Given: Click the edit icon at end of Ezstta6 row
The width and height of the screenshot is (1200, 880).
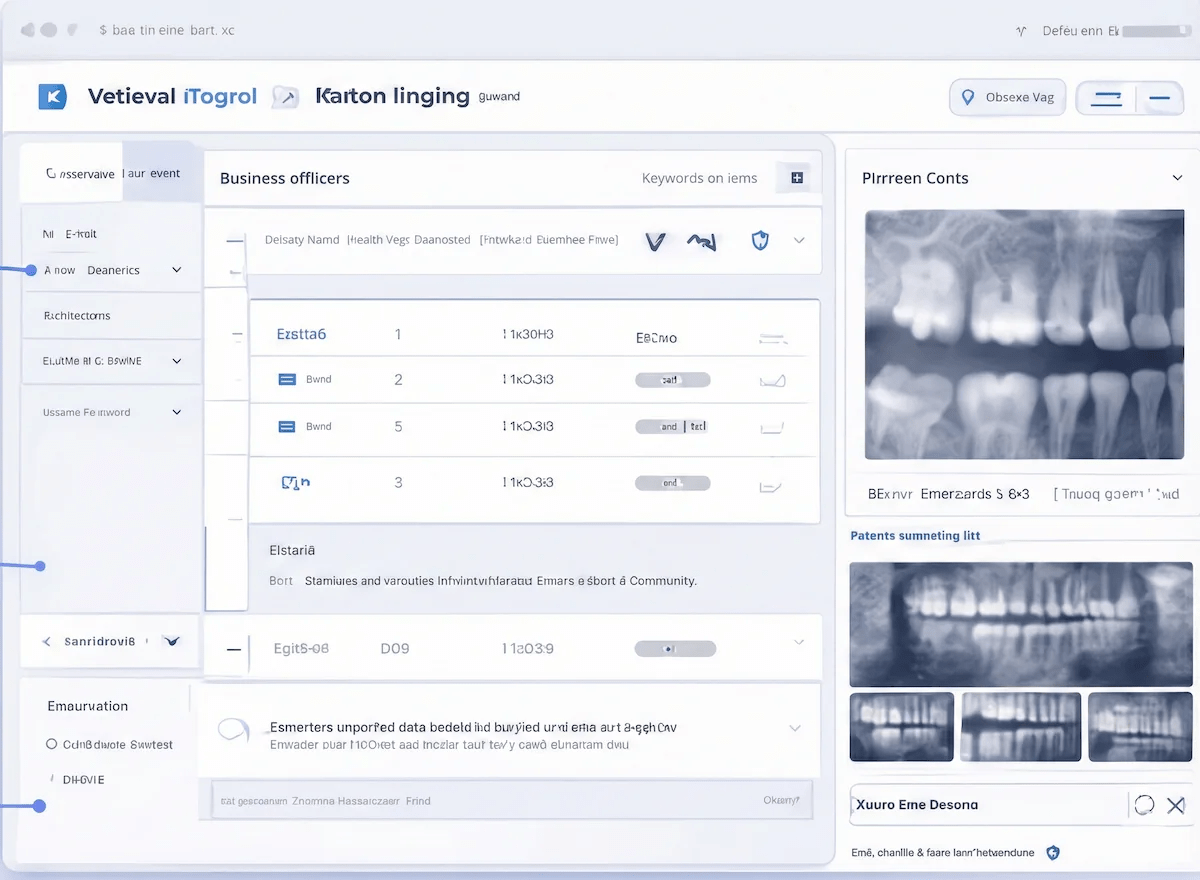Looking at the screenshot, I should [772, 338].
